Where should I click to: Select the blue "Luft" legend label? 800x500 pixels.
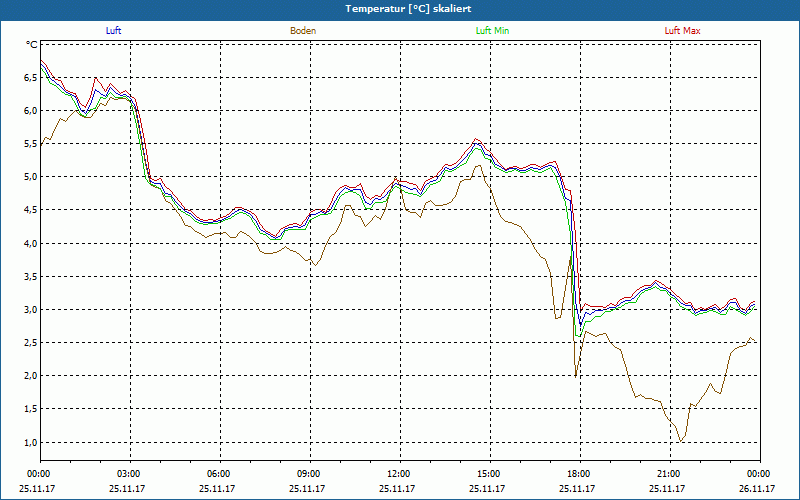point(113,31)
